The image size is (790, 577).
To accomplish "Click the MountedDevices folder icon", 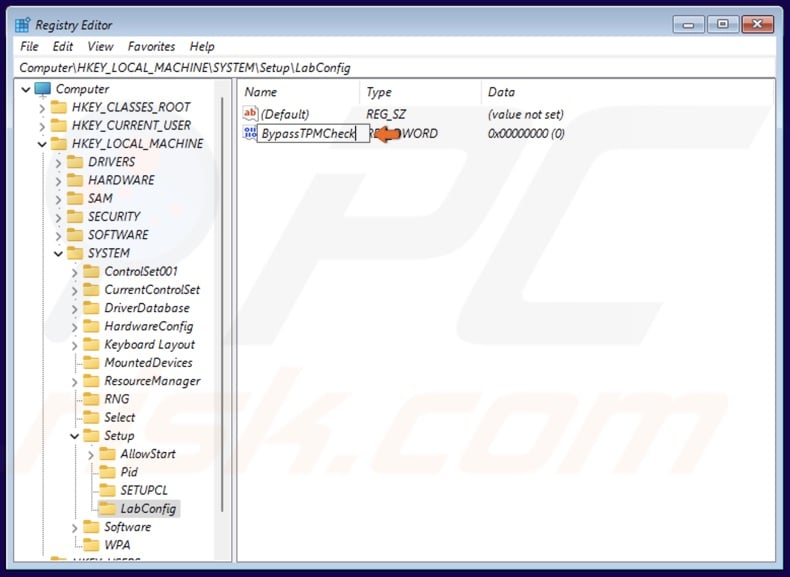I will 91,362.
